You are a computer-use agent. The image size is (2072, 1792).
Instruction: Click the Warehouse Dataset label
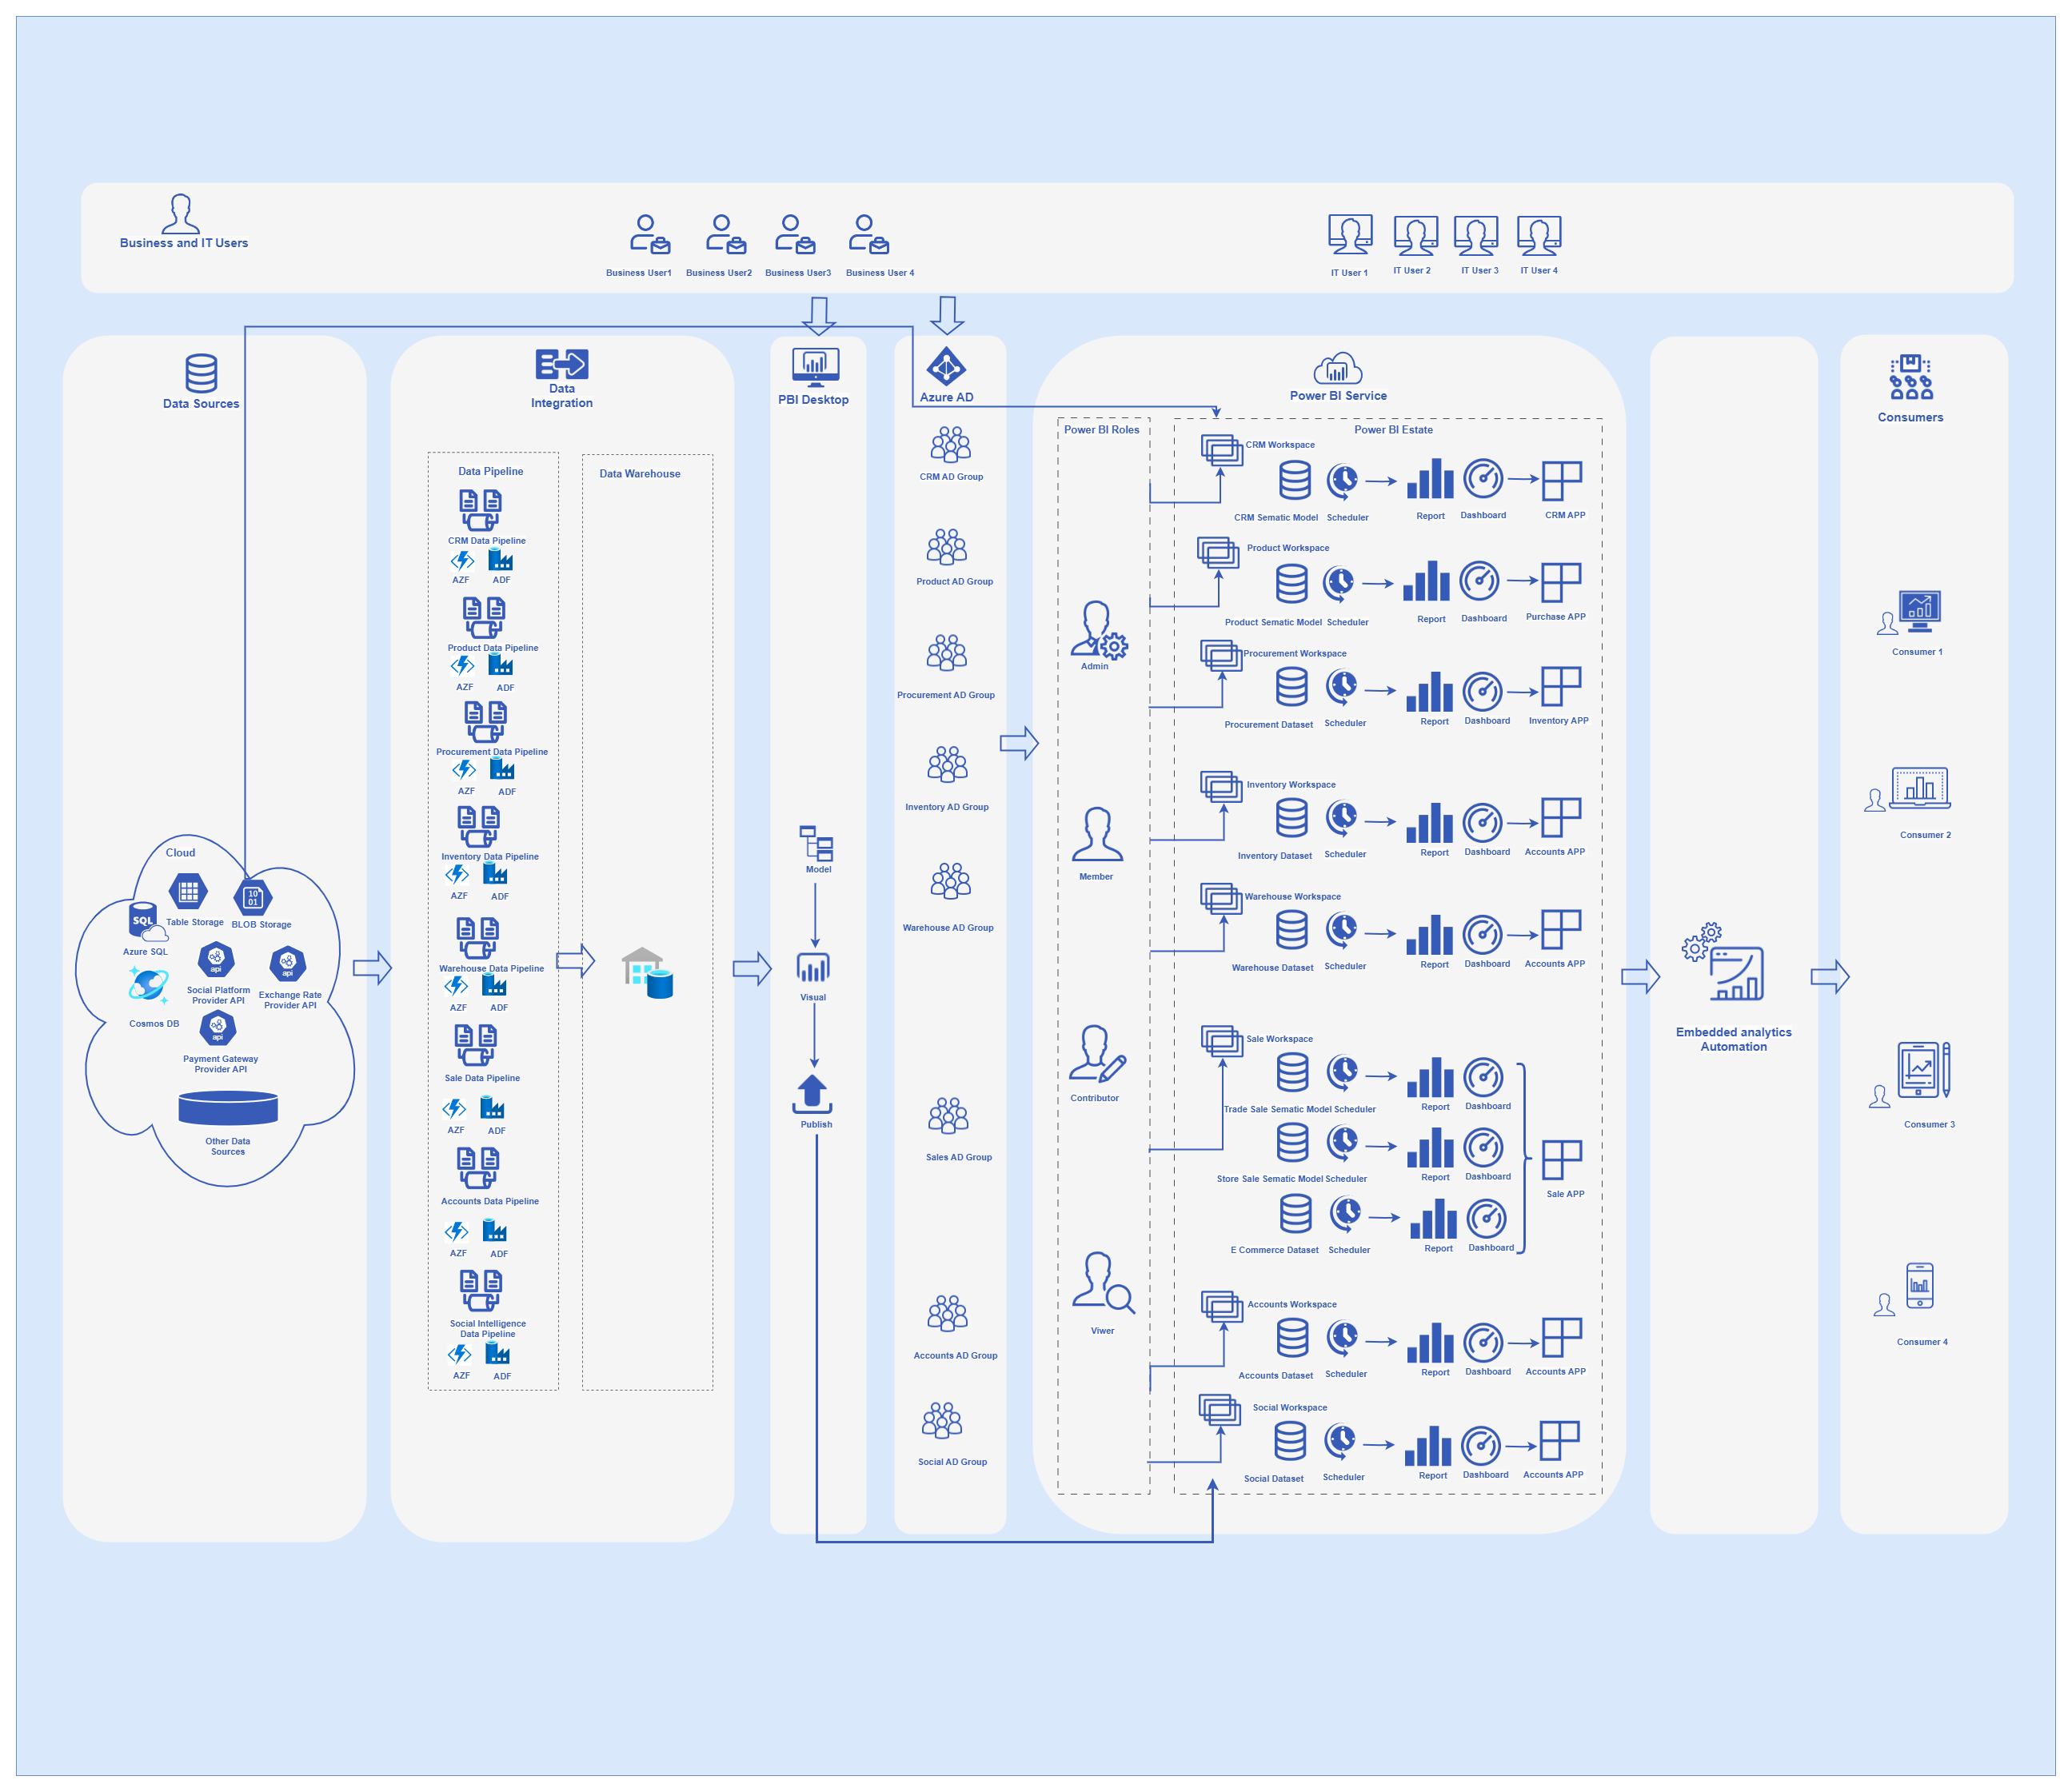[x=1273, y=968]
